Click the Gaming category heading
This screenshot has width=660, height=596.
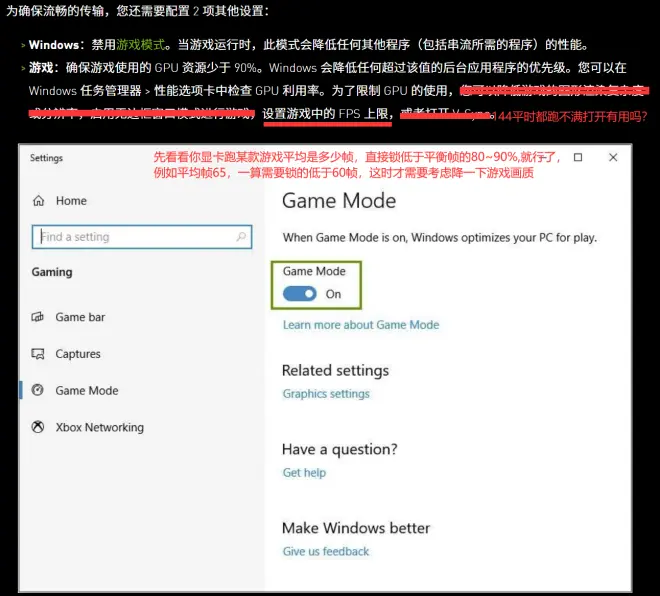click(52, 272)
